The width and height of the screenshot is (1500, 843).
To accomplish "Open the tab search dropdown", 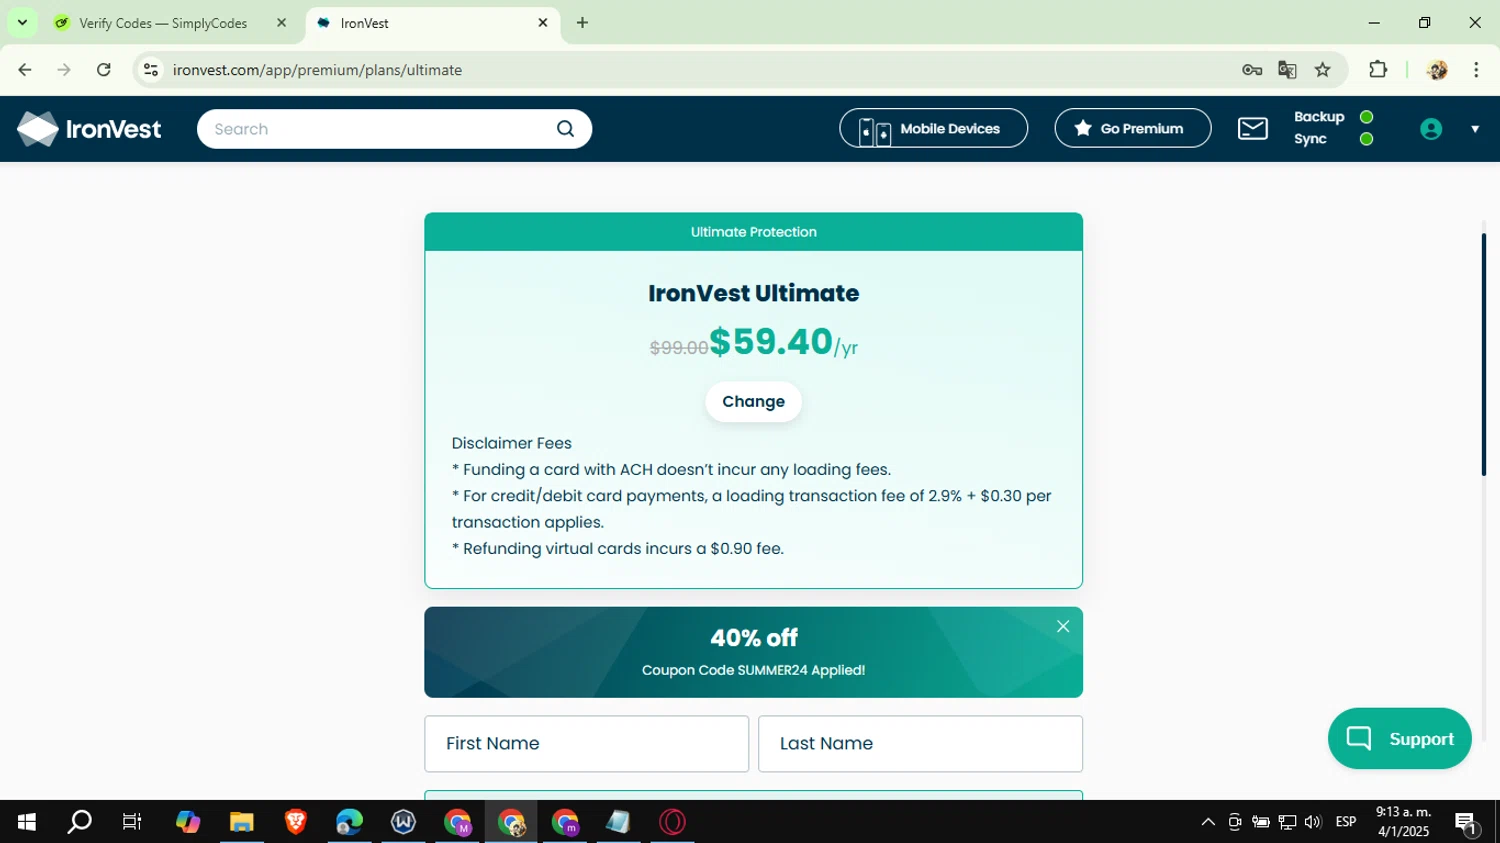I will 22,22.
